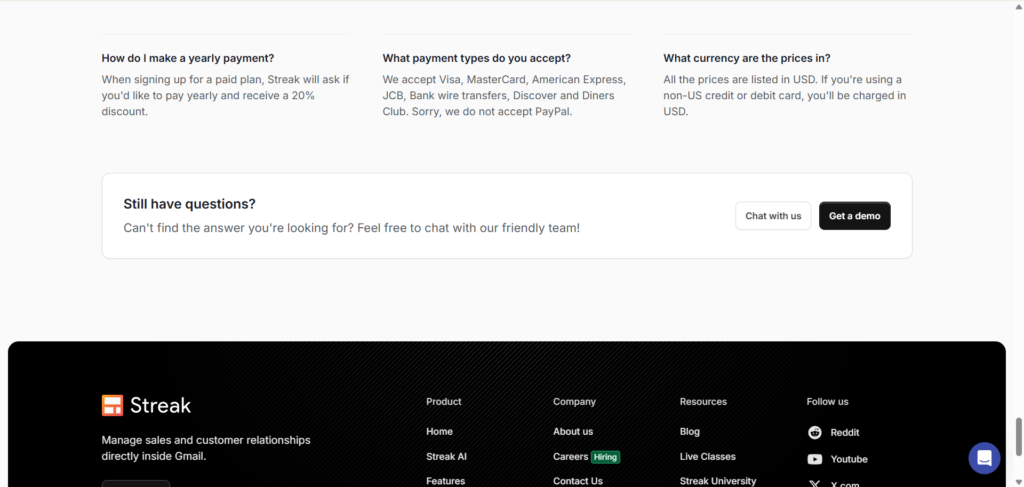The width and height of the screenshot is (1024, 487).
Task: Open the Streak AI footer link
Action: [x=447, y=456]
